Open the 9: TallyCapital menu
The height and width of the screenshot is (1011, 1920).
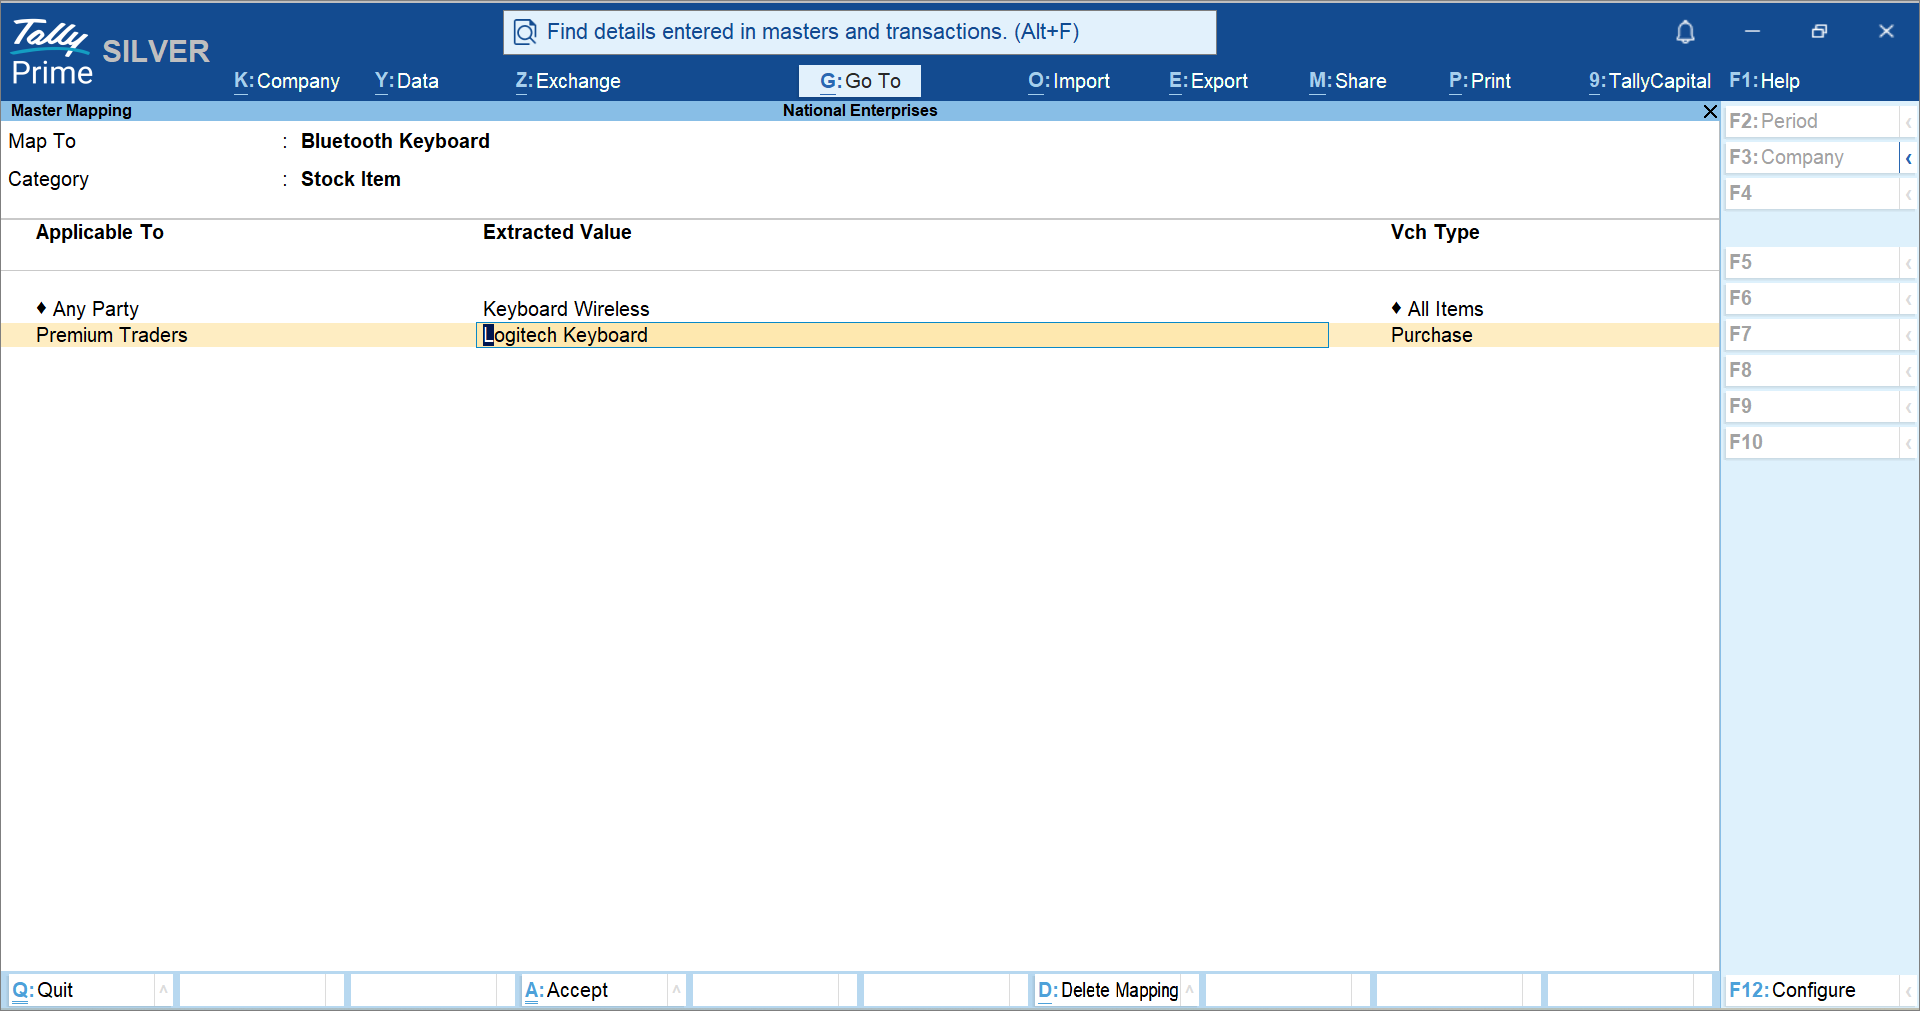(1649, 81)
